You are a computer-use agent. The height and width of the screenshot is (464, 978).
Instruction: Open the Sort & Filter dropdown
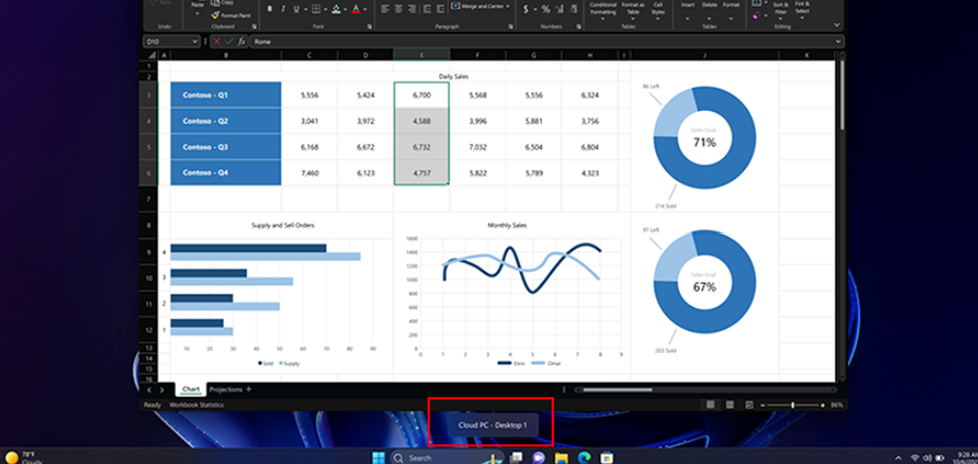coord(783,10)
